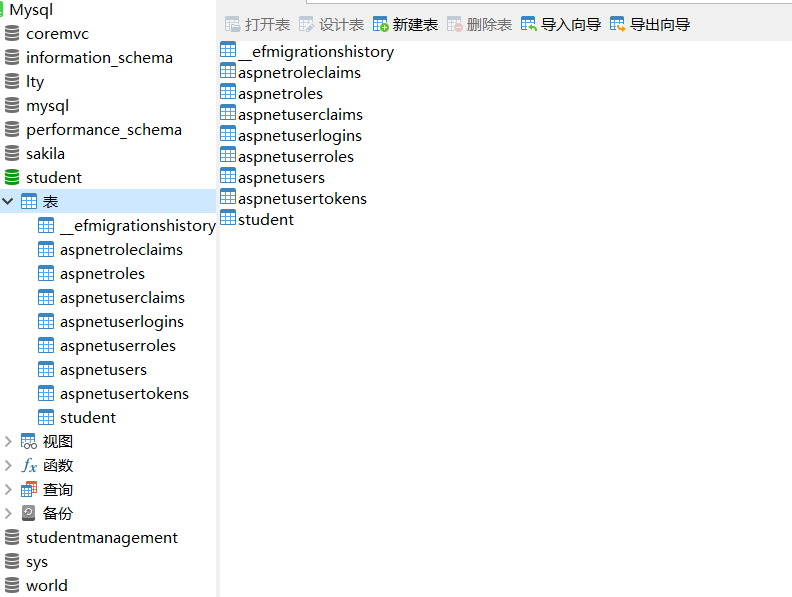This screenshot has height=597, width=792.
Task: Click the 表 tables node icon
Action: coord(29,202)
